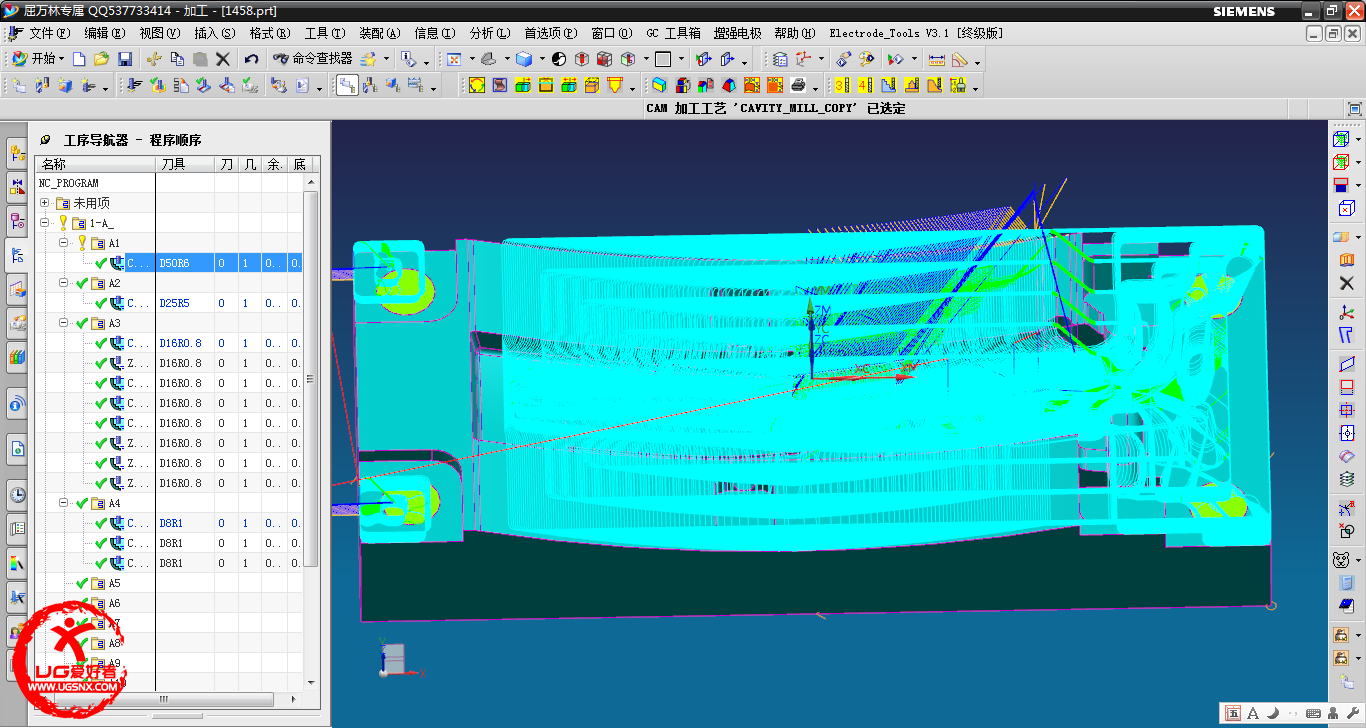Pin the operation navigator panel
The height and width of the screenshot is (728, 1366).
(x=45, y=140)
